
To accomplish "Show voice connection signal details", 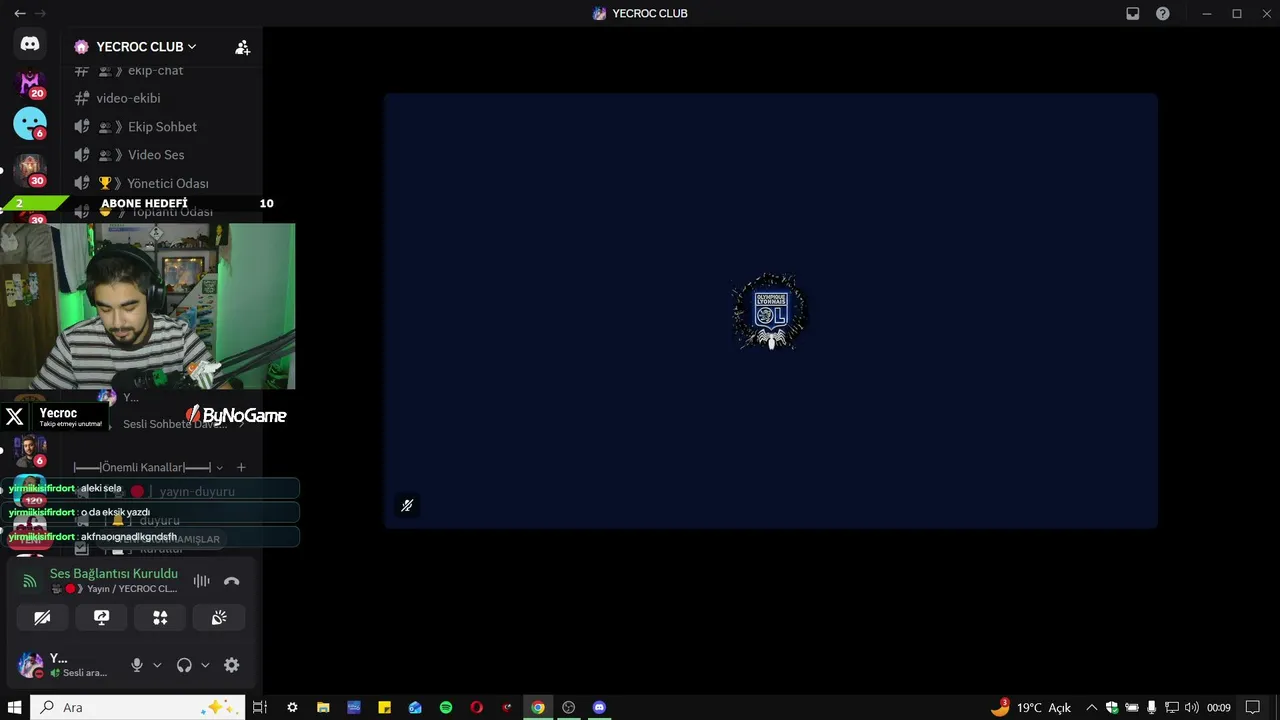I will click(x=30, y=581).
